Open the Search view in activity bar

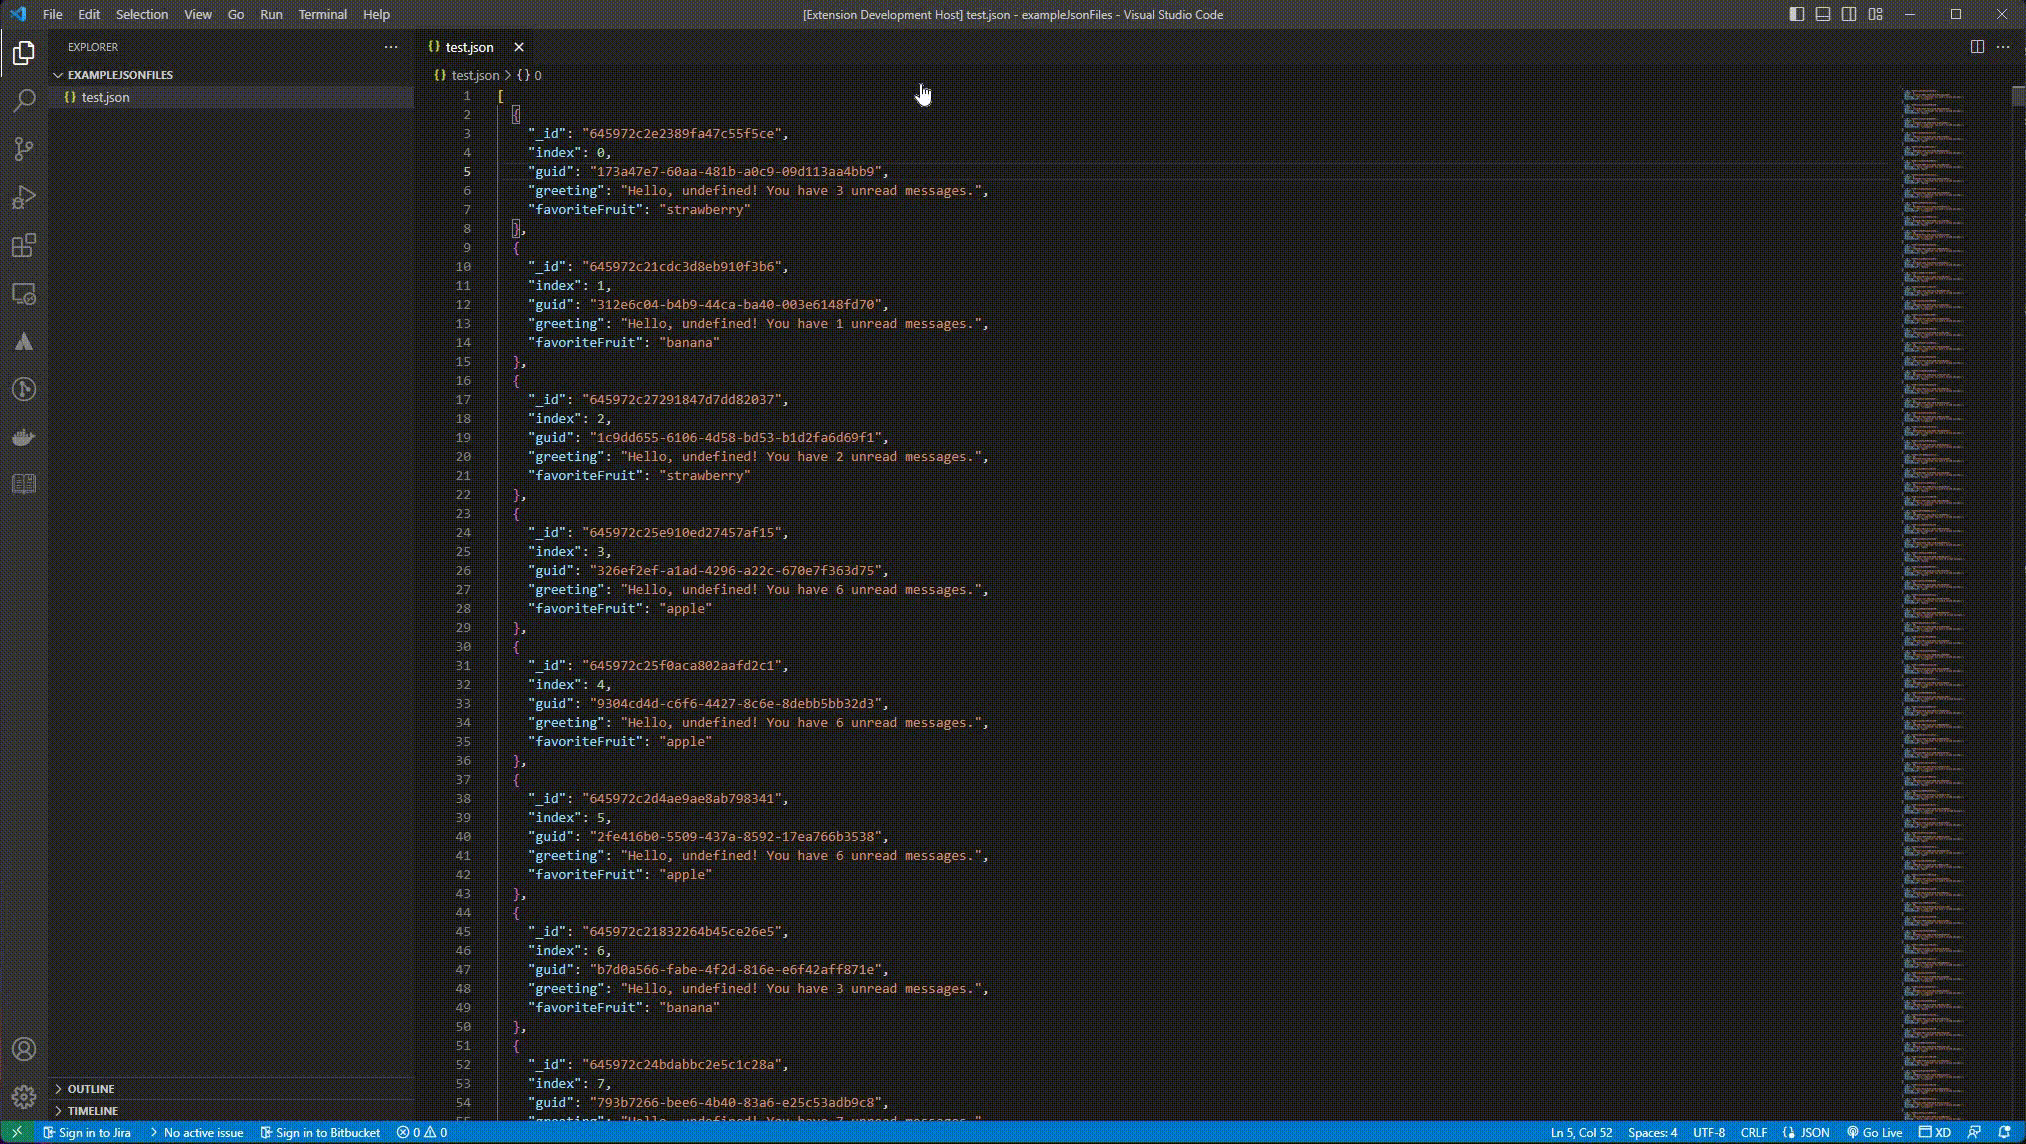point(24,100)
